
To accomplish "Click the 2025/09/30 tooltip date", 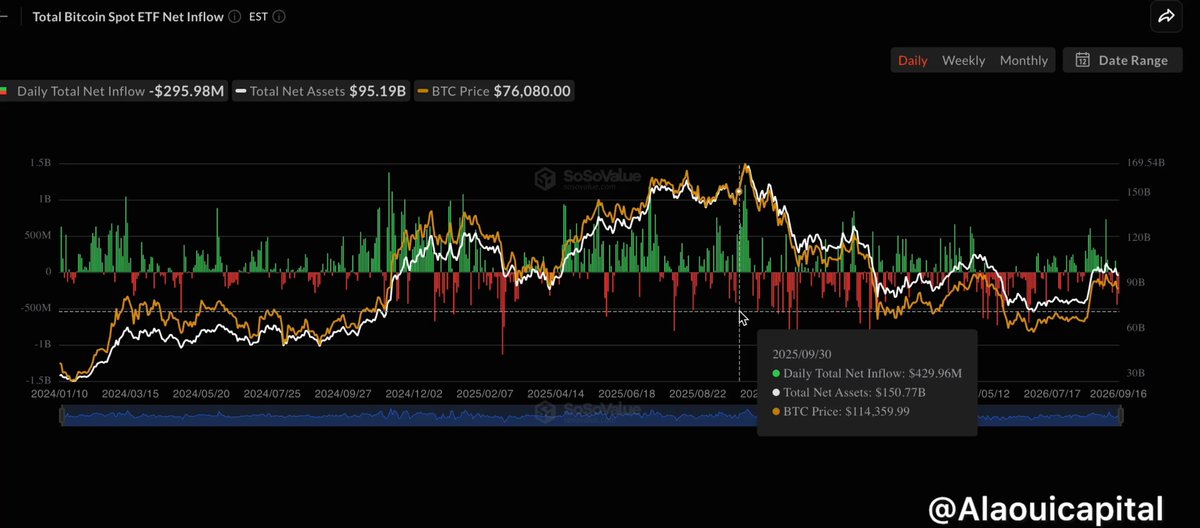I will click(803, 354).
